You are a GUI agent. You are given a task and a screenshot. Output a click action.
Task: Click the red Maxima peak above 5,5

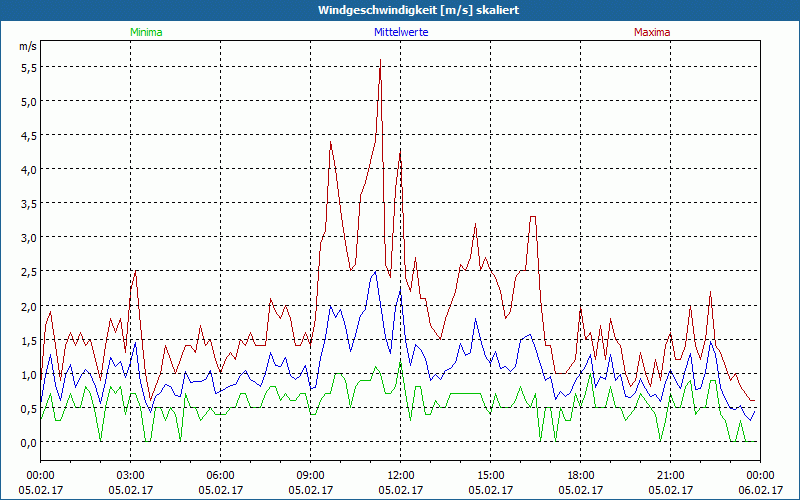(380, 60)
